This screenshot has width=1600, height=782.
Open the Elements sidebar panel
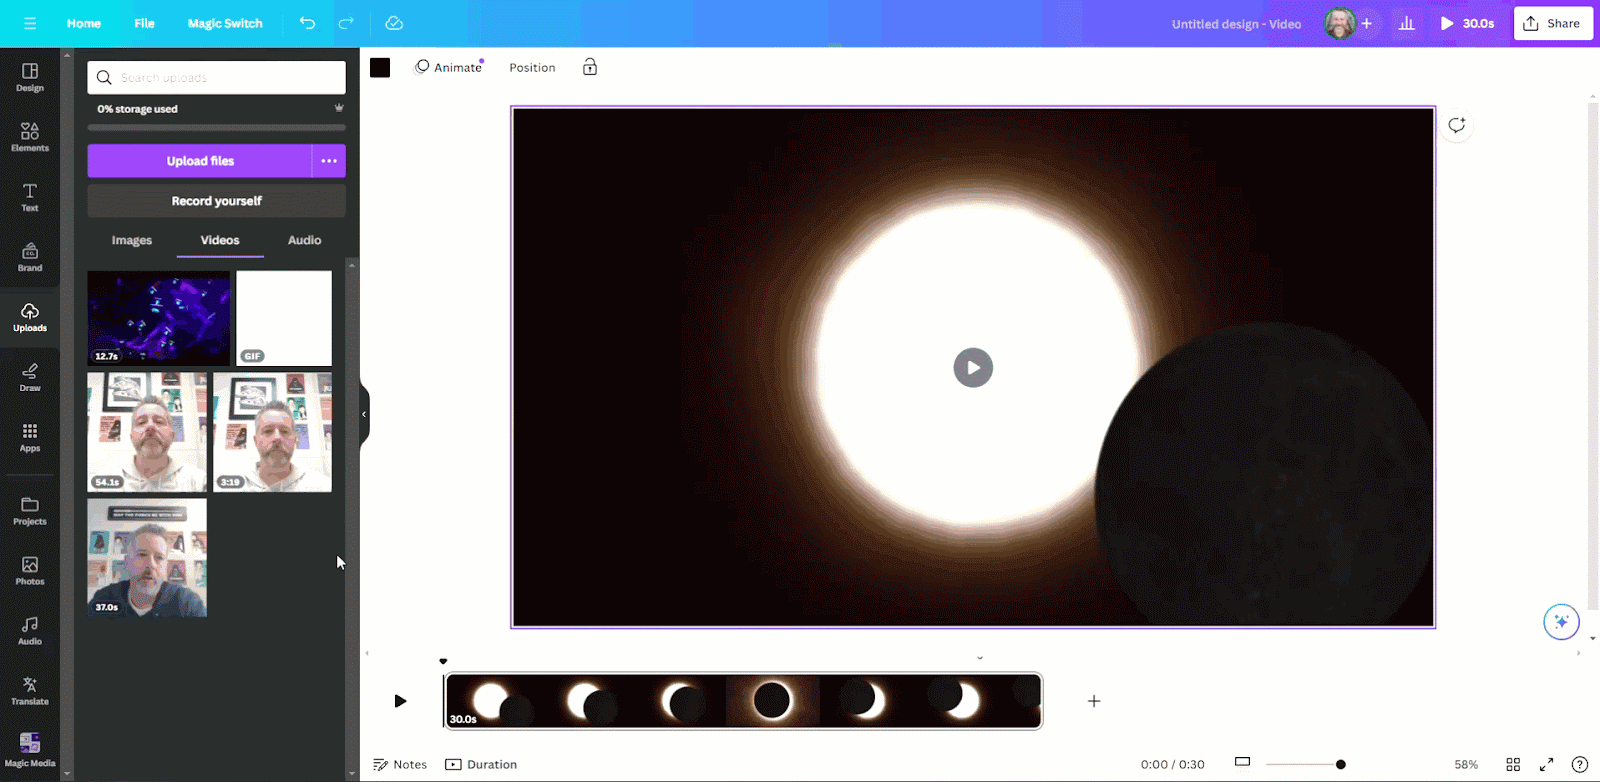[x=30, y=137]
